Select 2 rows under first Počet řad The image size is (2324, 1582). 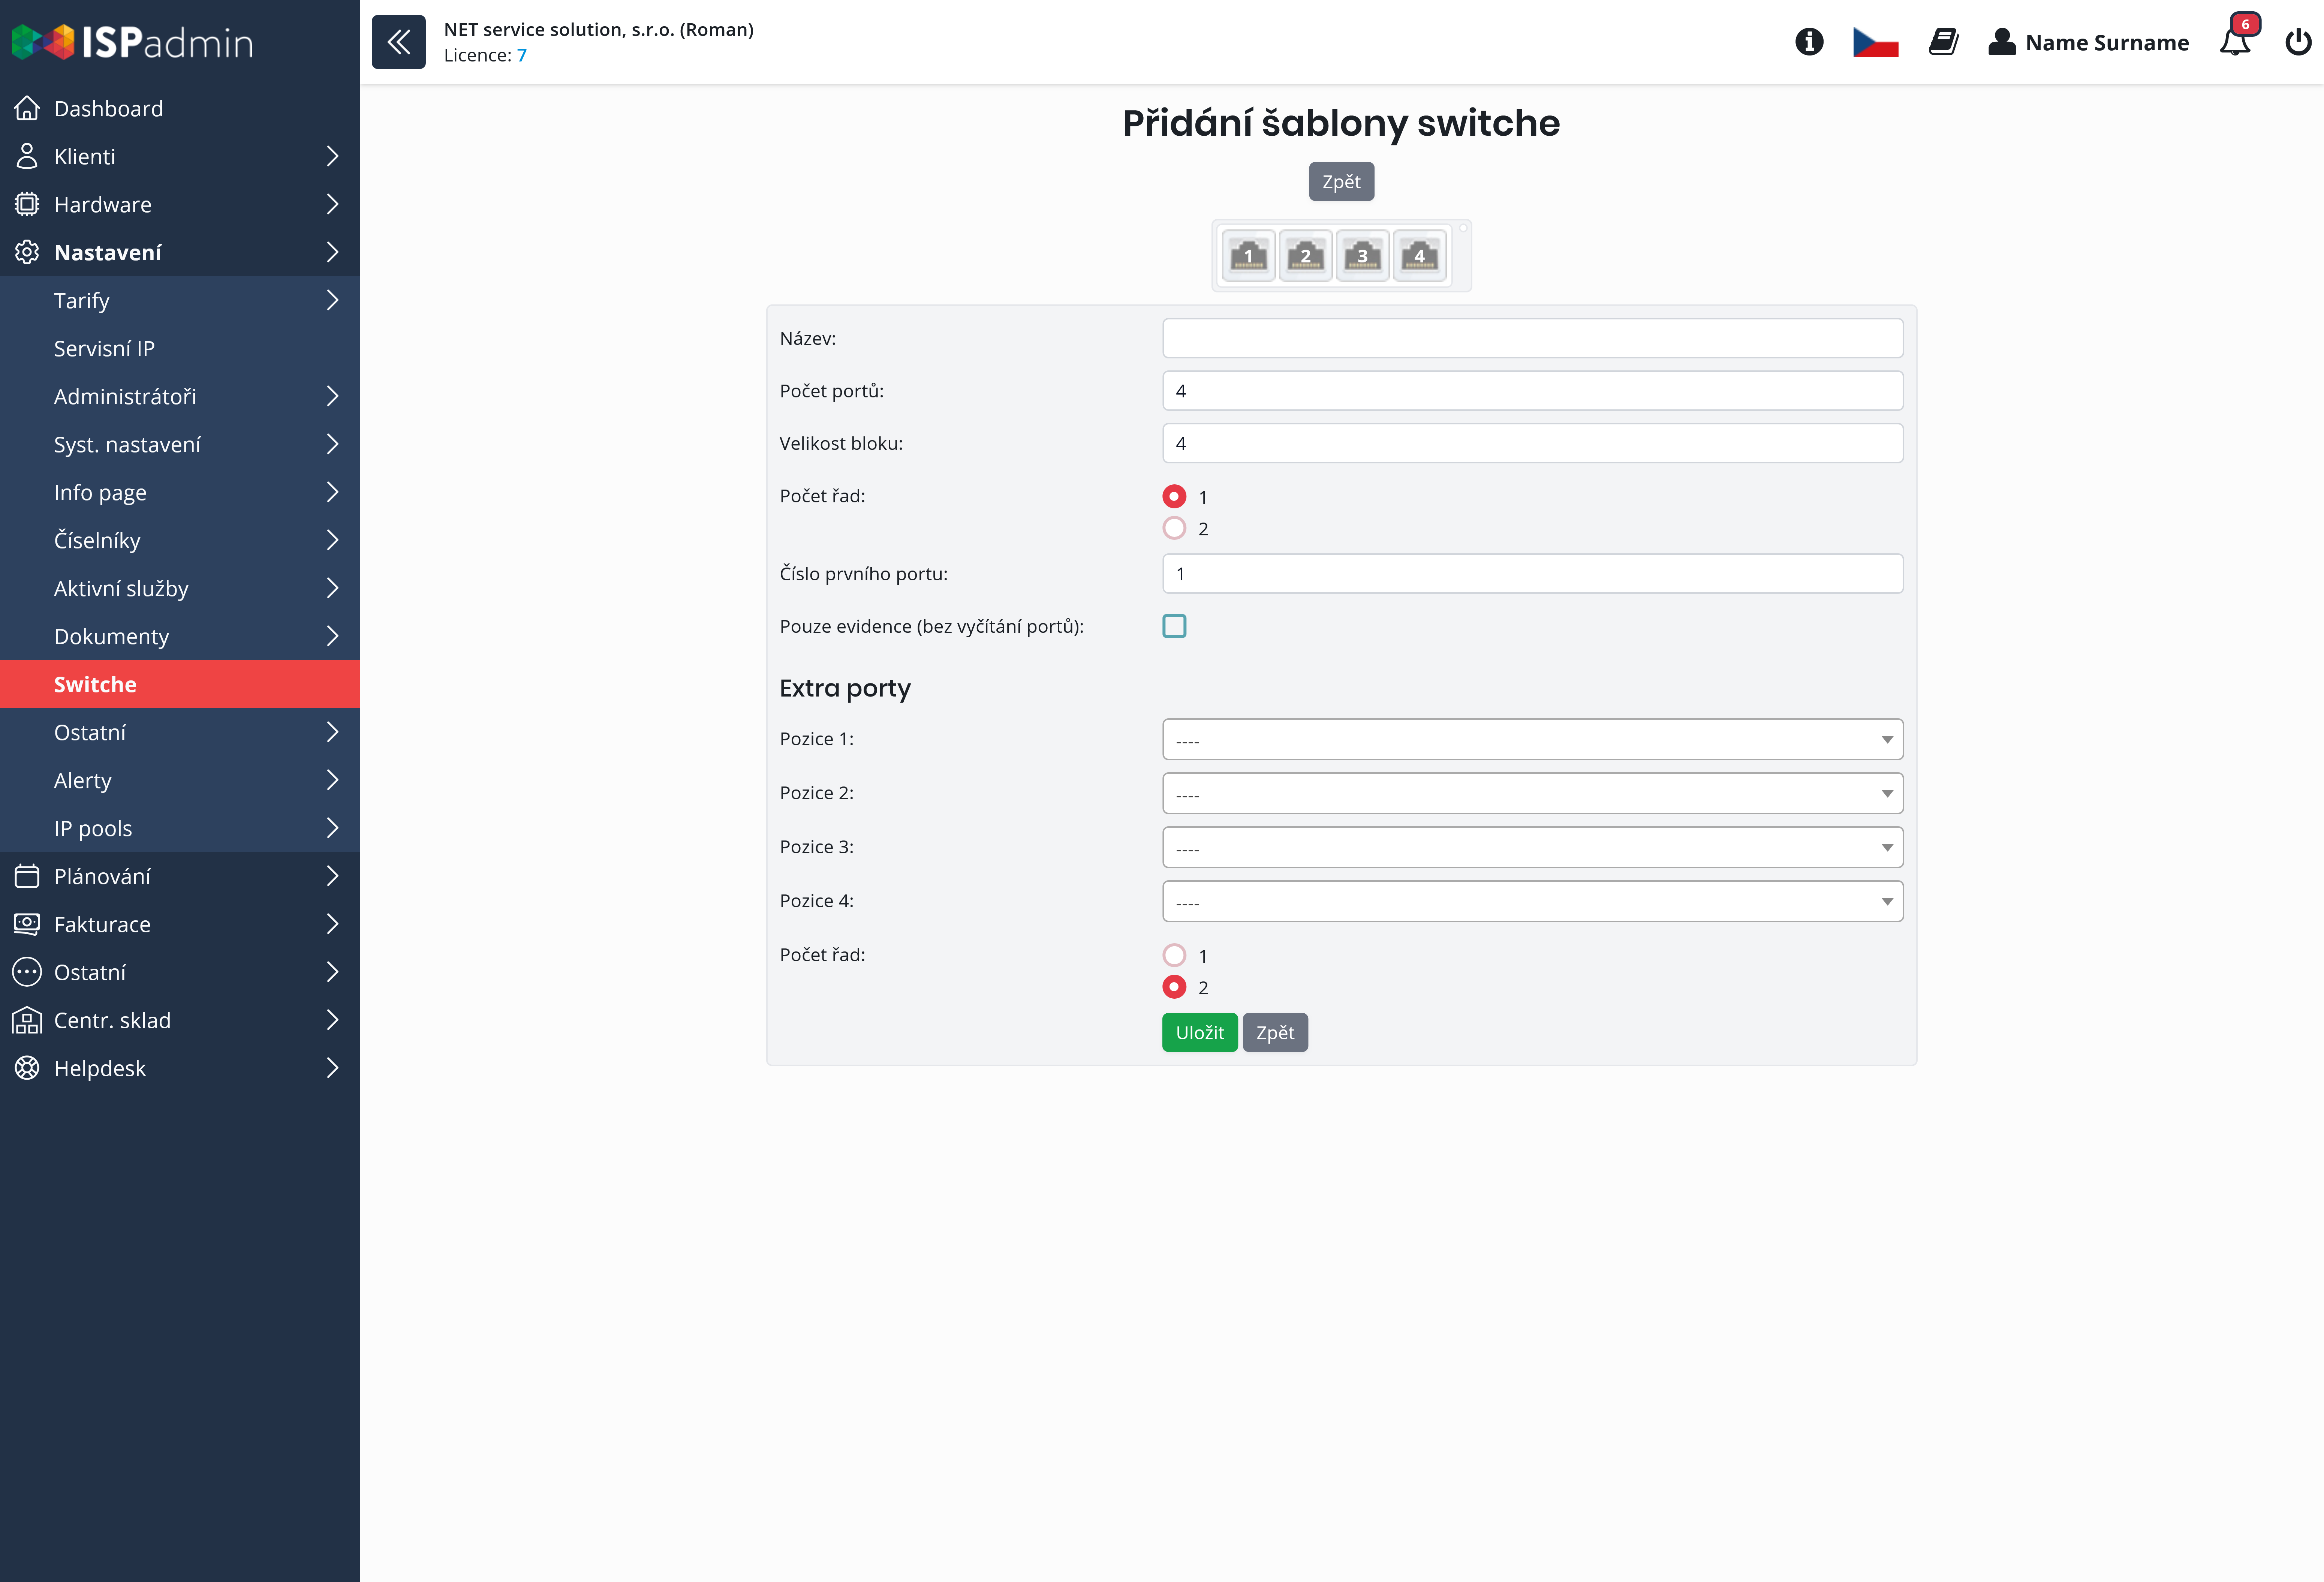pos(1174,528)
